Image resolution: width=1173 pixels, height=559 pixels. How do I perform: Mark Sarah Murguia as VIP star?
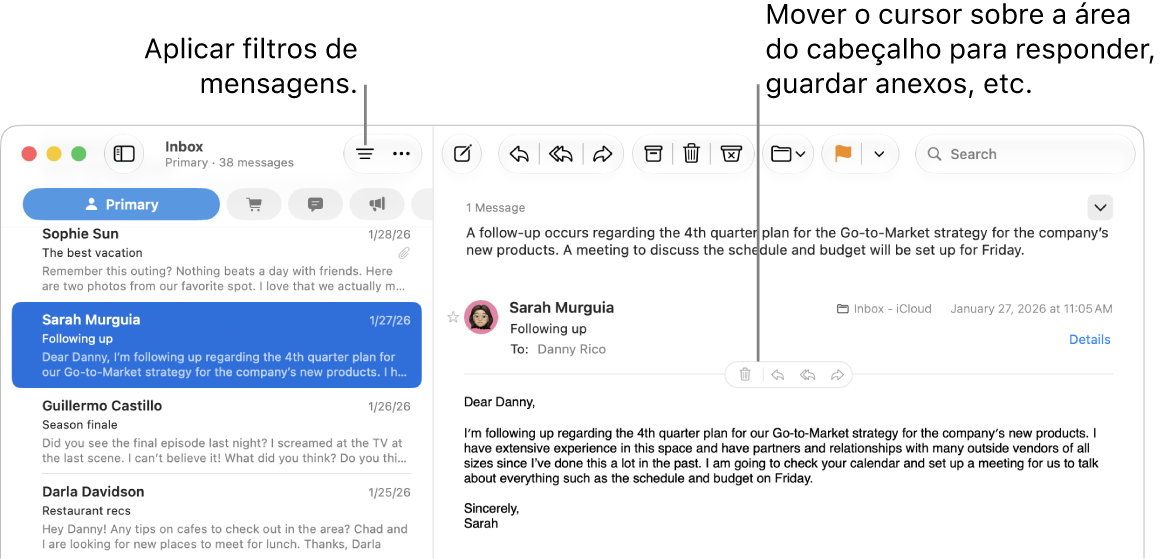pos(453,317)
